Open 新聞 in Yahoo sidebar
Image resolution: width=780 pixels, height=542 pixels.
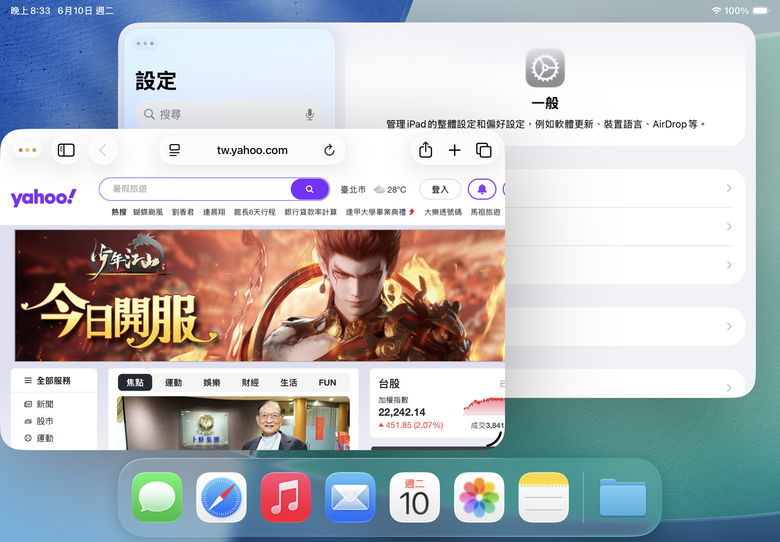[x=39, y=404]
